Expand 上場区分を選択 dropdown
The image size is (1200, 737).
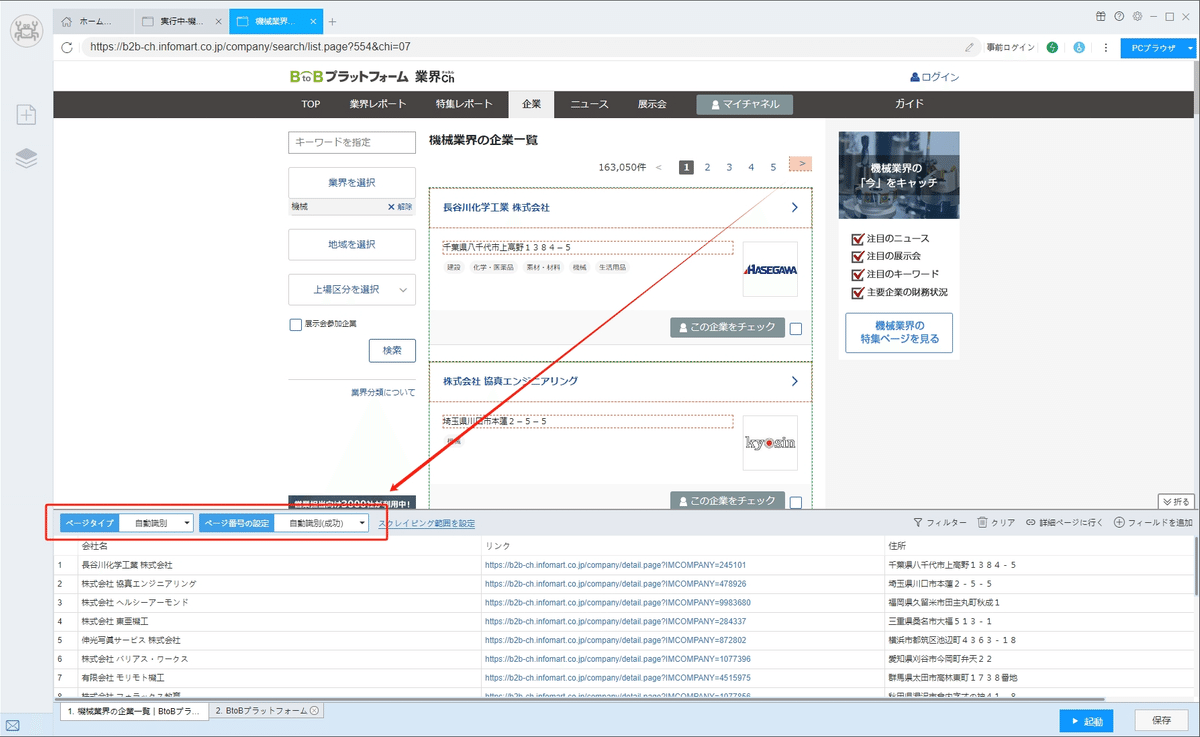click(x=351, y=289)
